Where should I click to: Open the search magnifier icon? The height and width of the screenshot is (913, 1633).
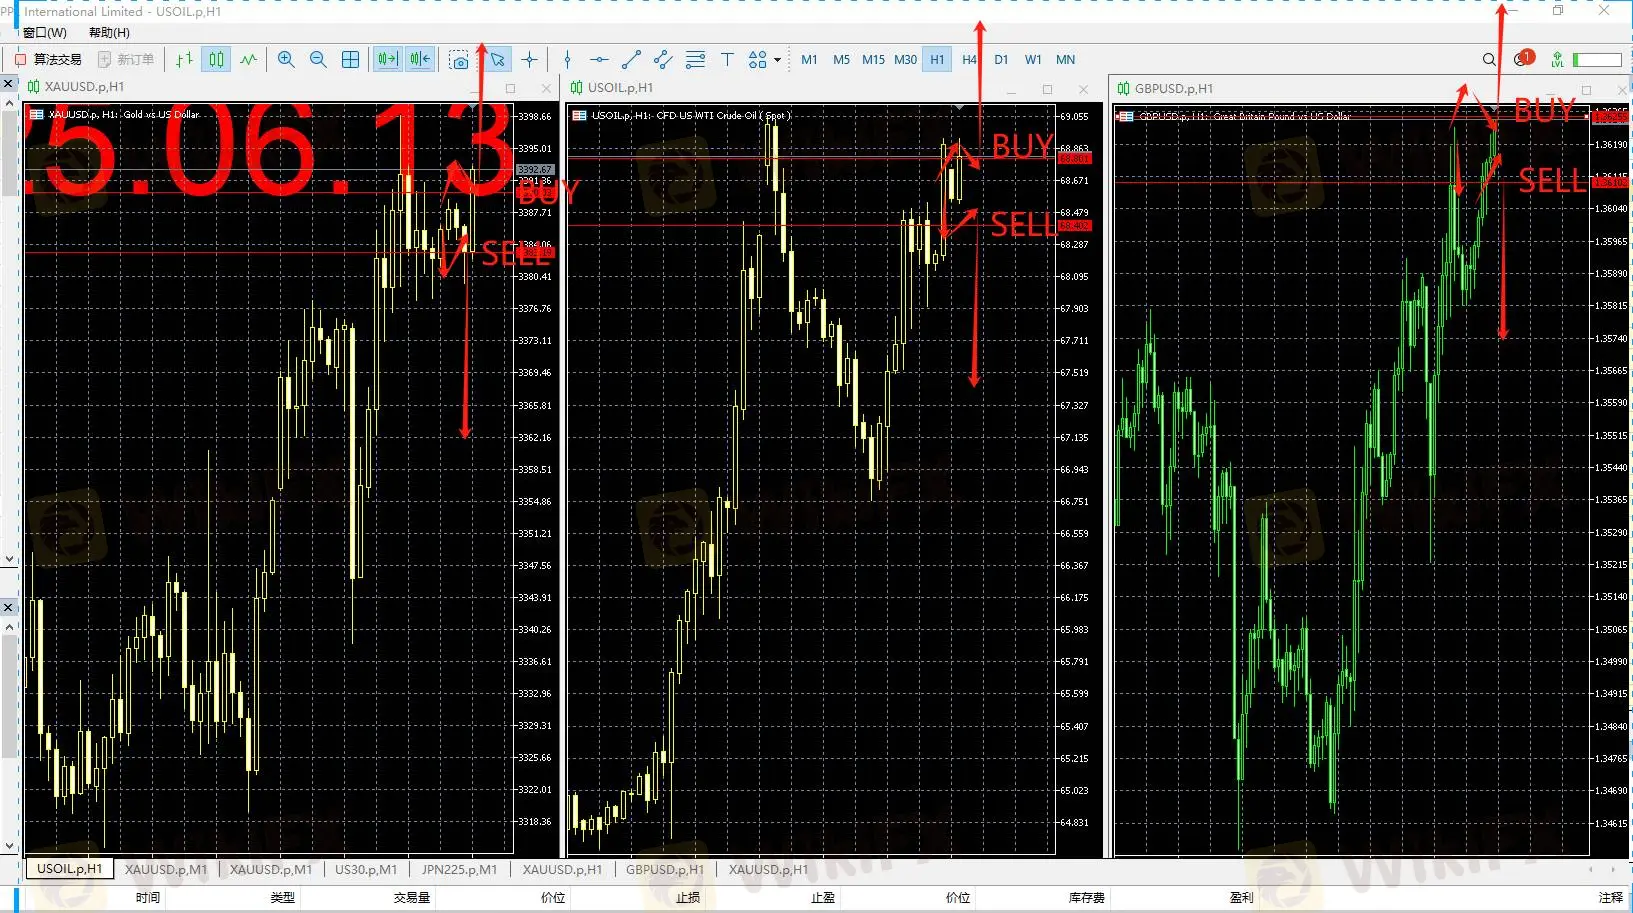coord(1489,60)
